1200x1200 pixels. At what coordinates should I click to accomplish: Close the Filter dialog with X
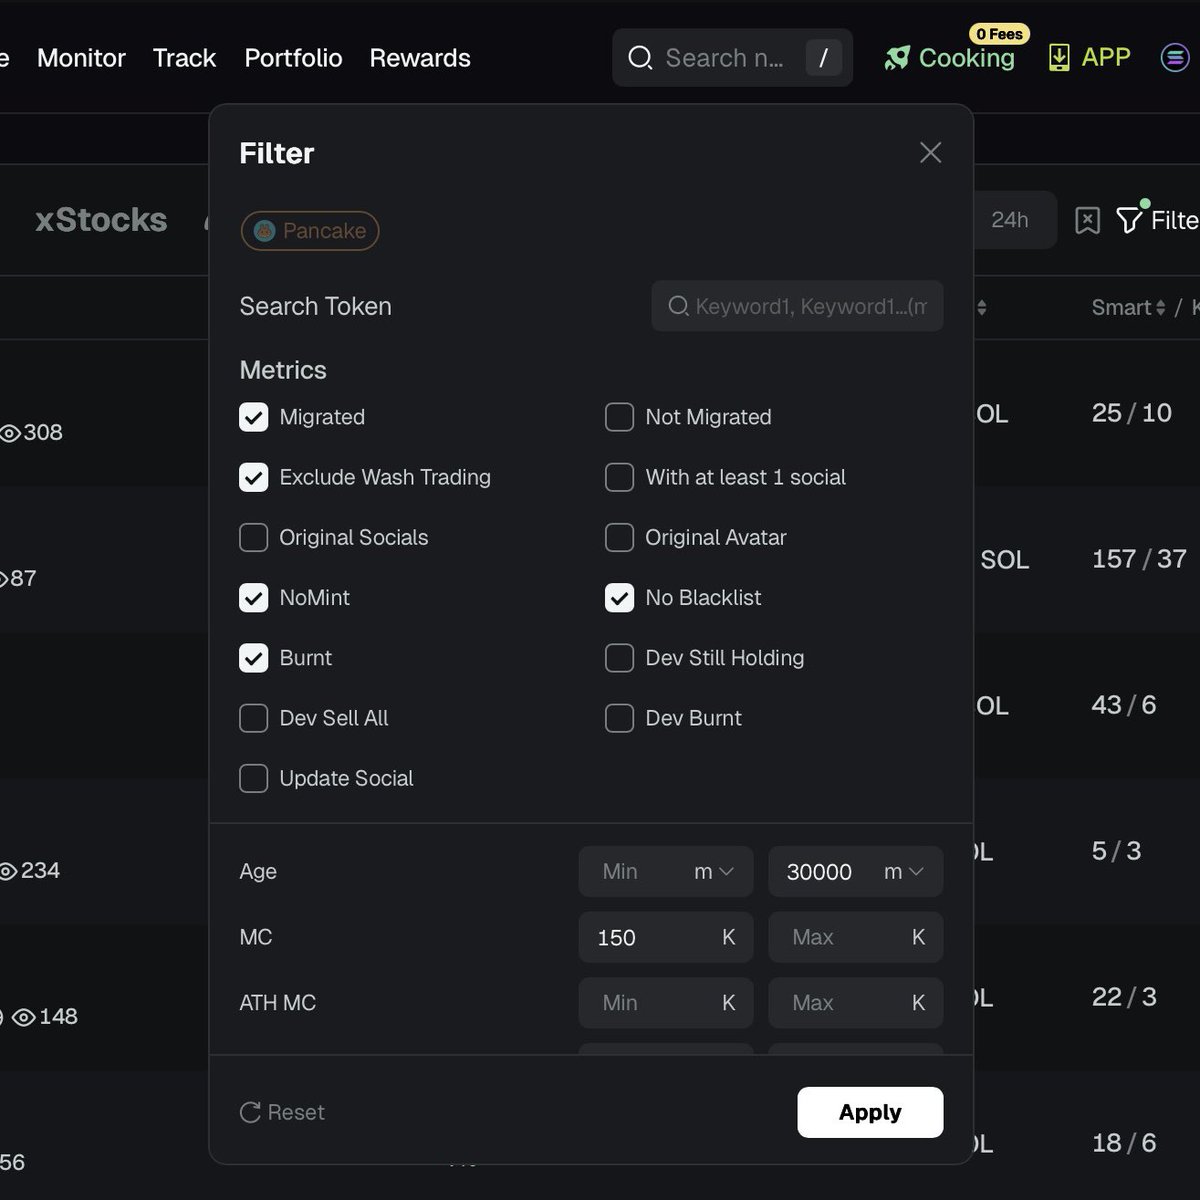(x=931, y=152)
